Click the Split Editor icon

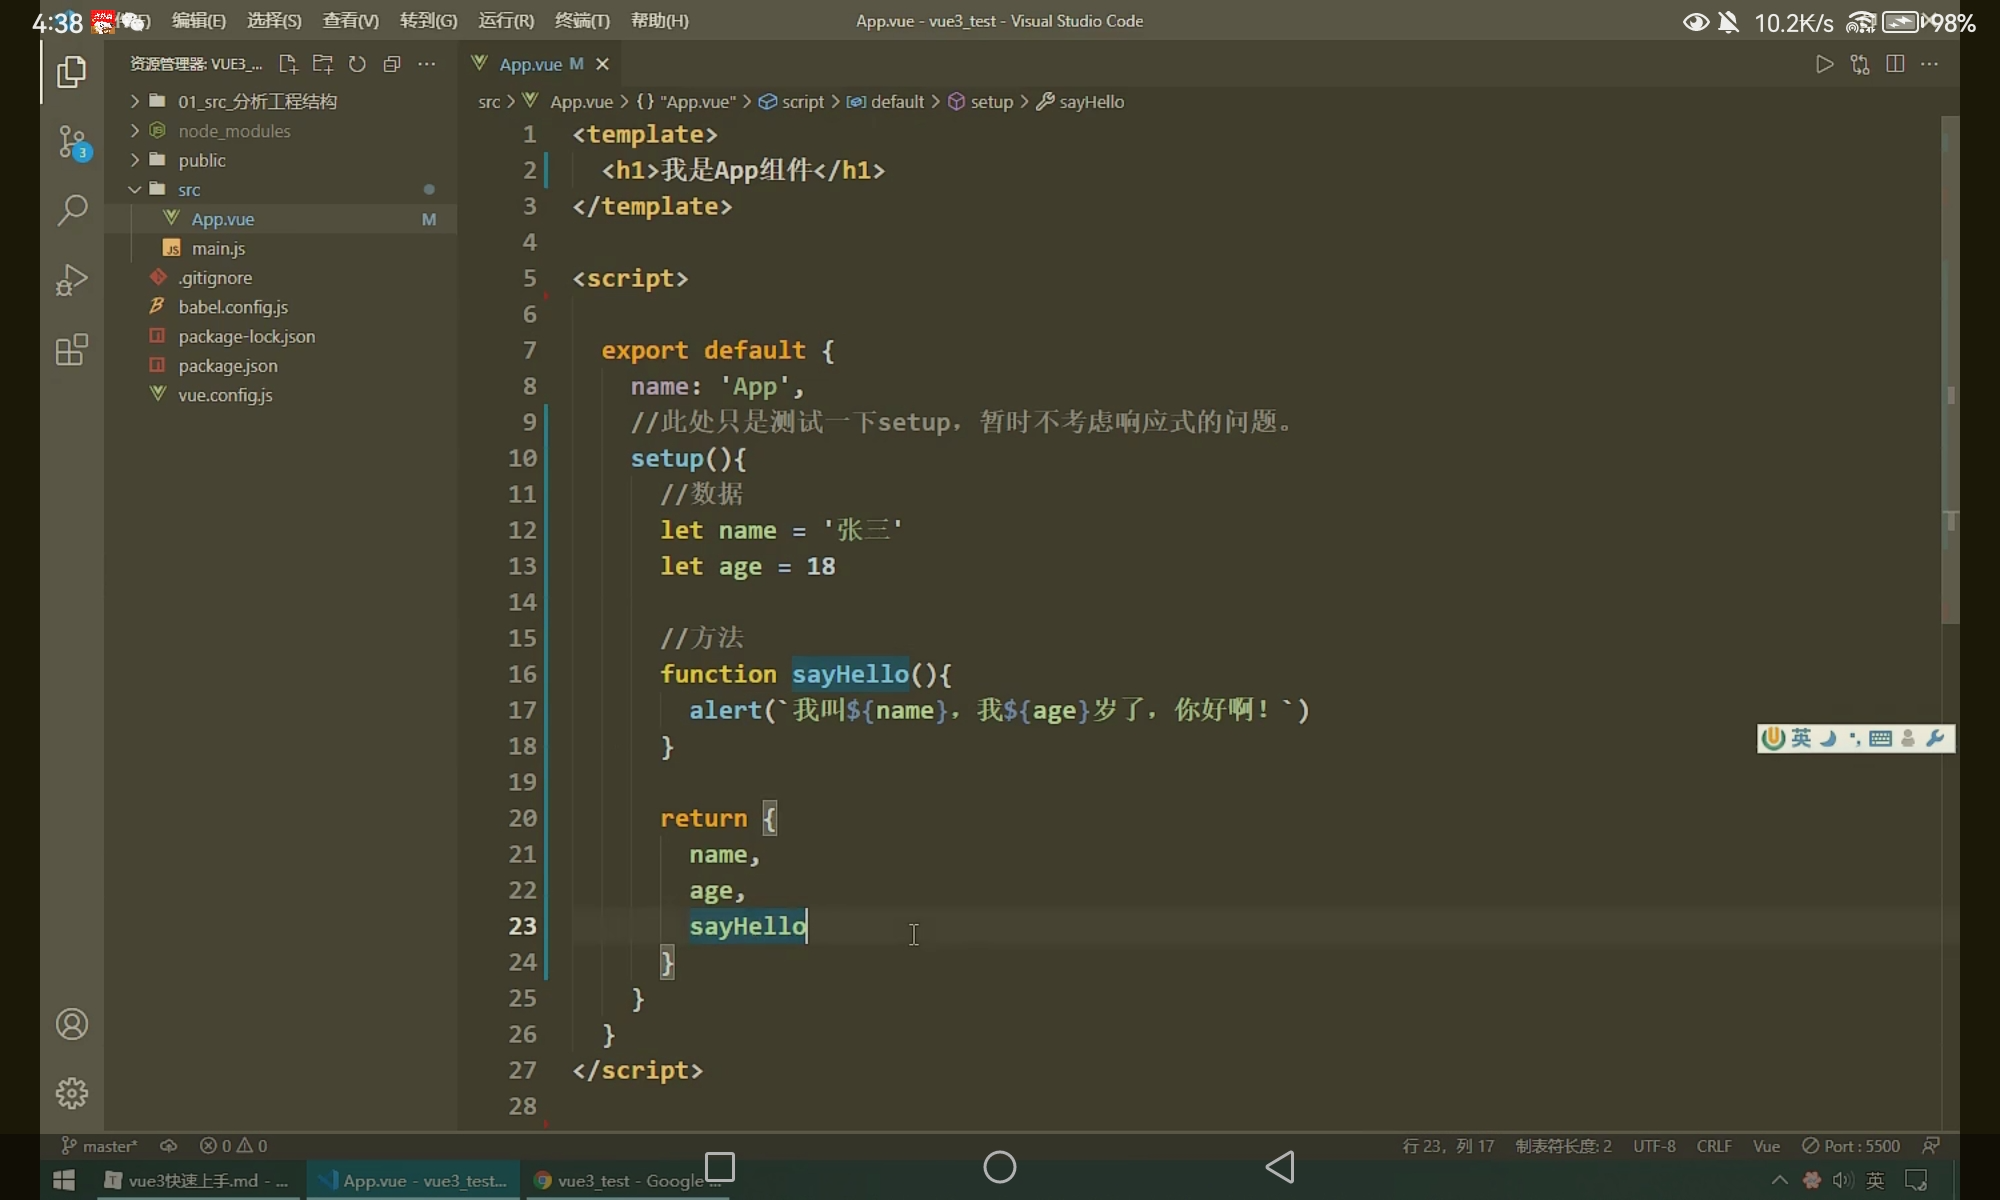[1895, 64]
